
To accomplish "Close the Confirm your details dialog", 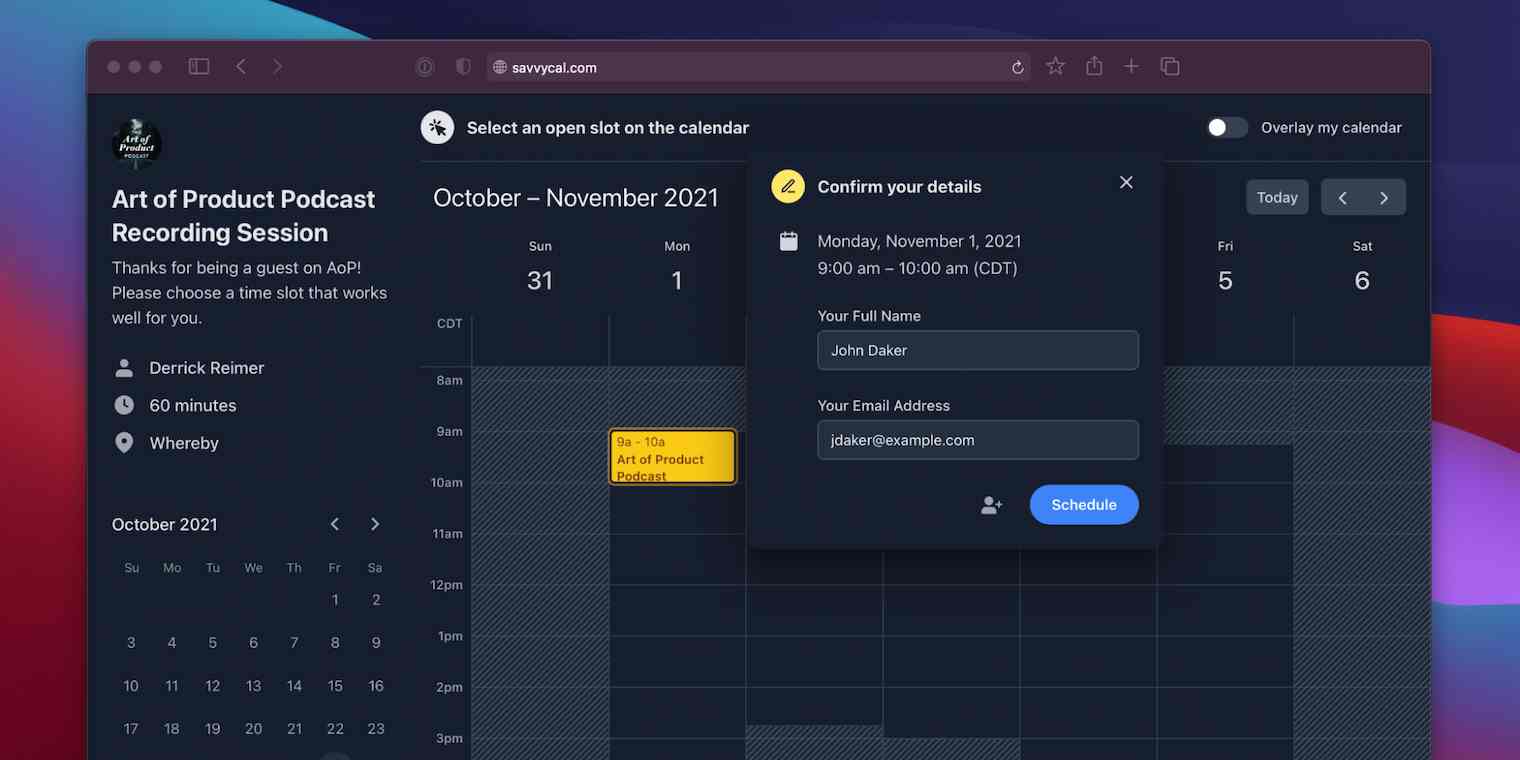I will pyautogui.click(x=1125, y=183).
